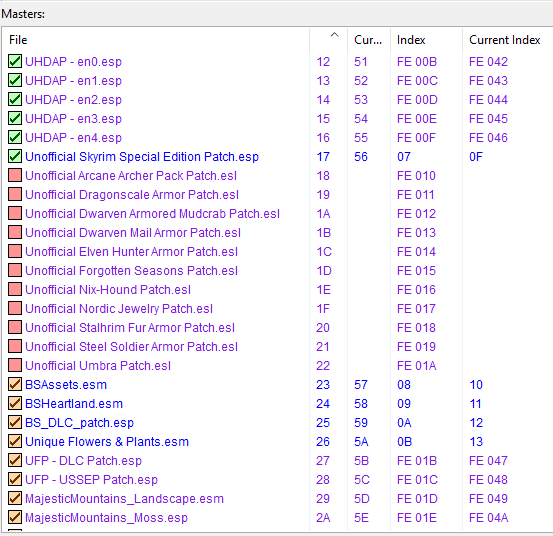Click the FE 042 current index cell

488,62
